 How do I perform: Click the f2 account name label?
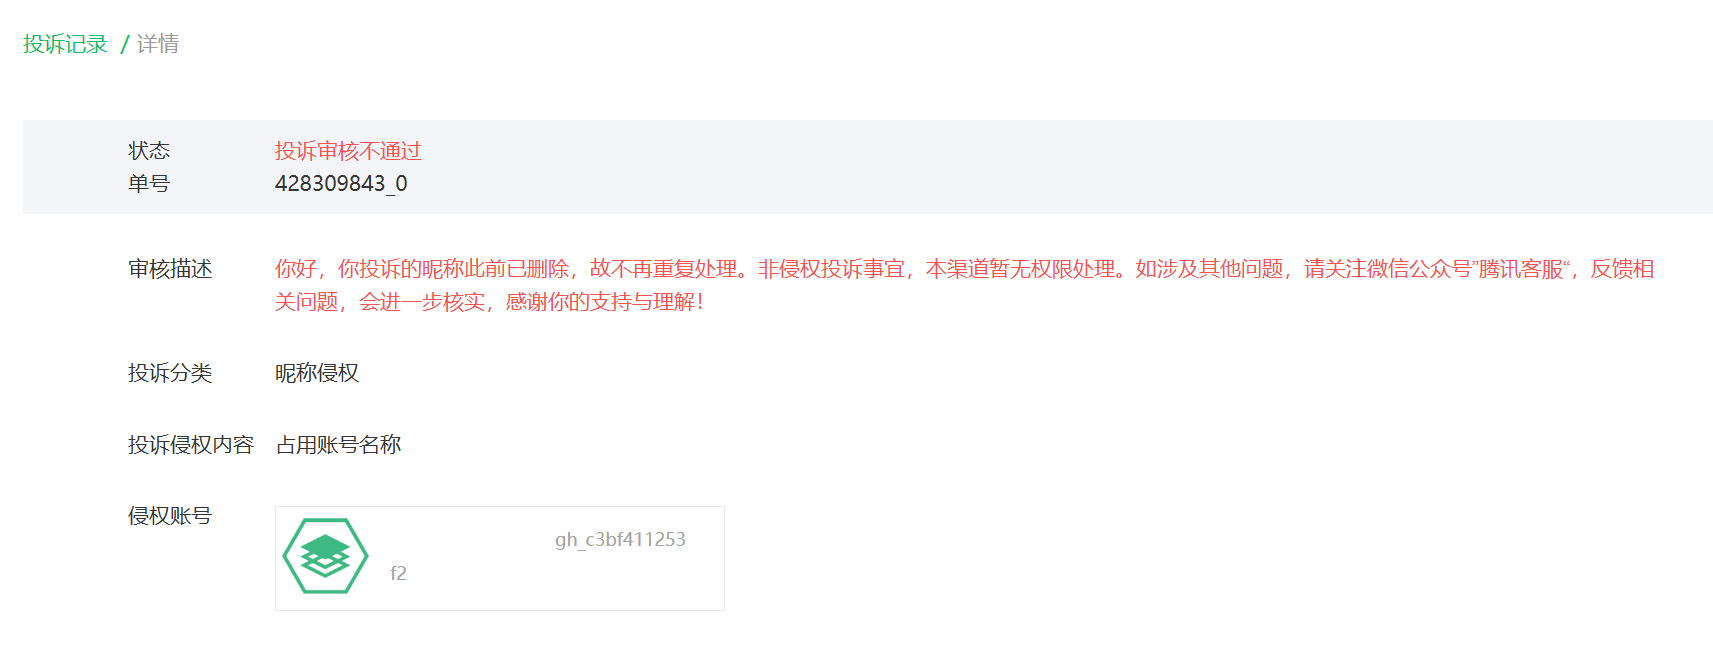tap(398, 573)
